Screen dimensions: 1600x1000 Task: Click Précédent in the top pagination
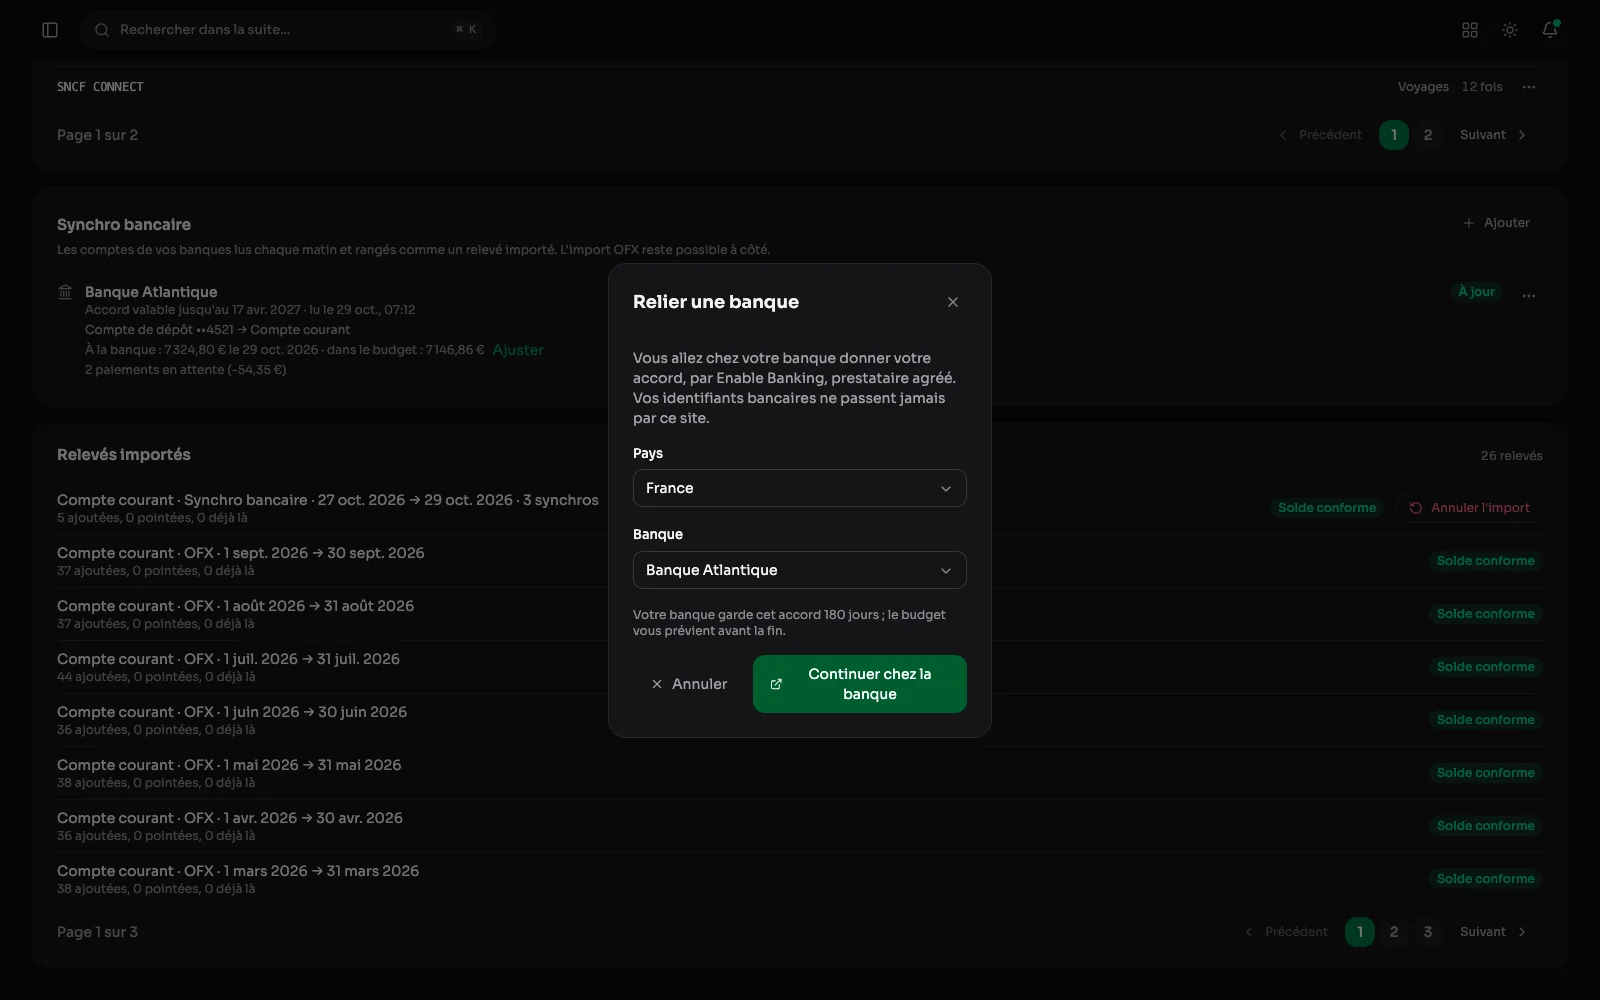(1320, 135)
